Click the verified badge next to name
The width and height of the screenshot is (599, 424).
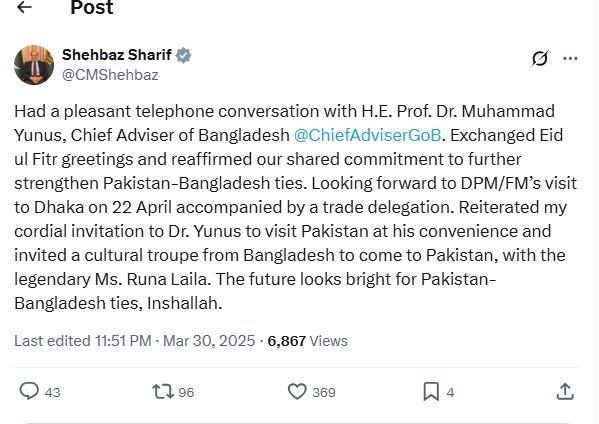click(183, 55)
